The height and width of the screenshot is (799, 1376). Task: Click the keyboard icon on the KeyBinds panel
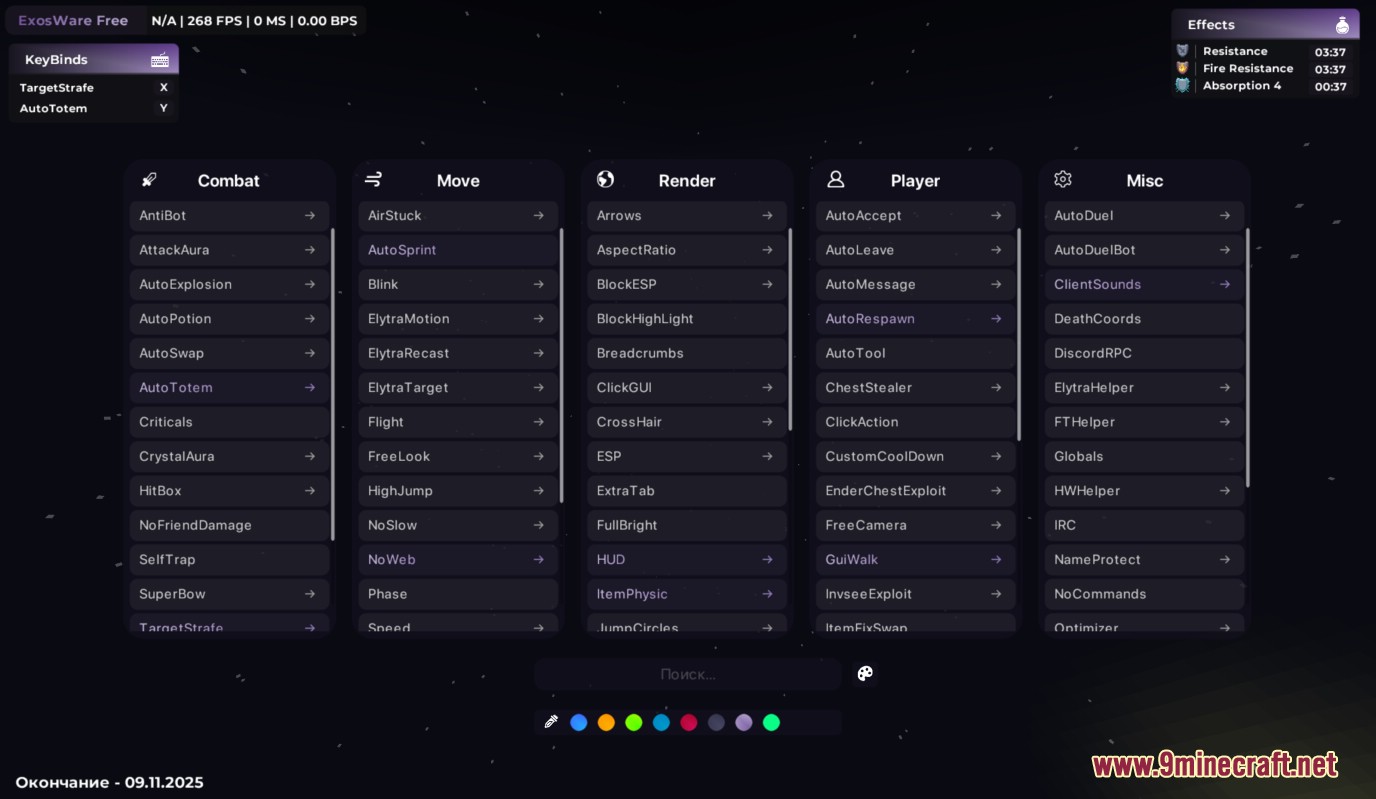click(x=159, y=59)
